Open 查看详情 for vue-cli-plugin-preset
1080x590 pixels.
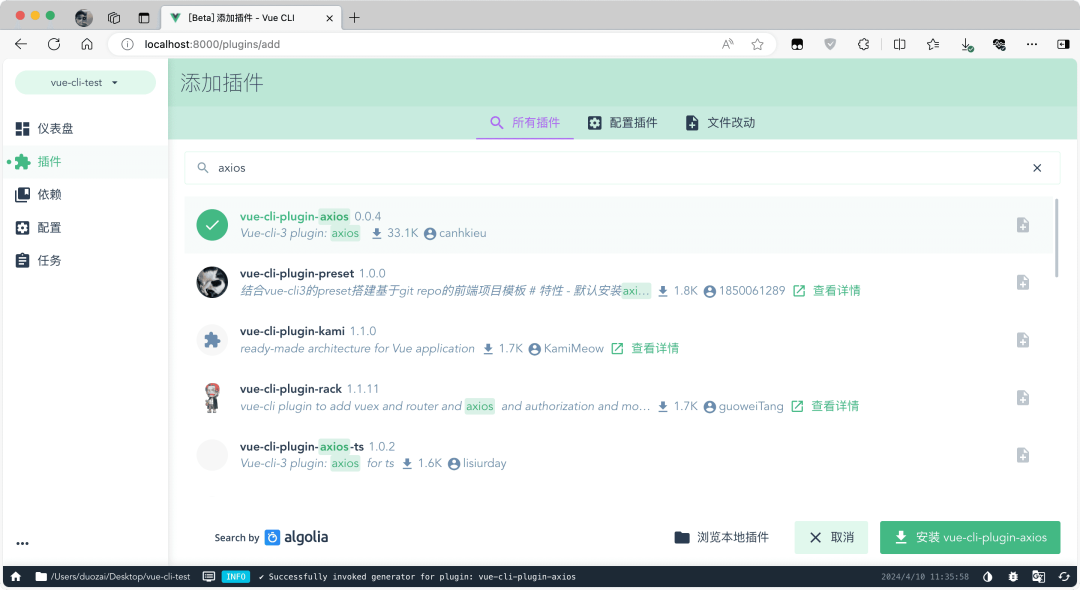pos(827,291)
